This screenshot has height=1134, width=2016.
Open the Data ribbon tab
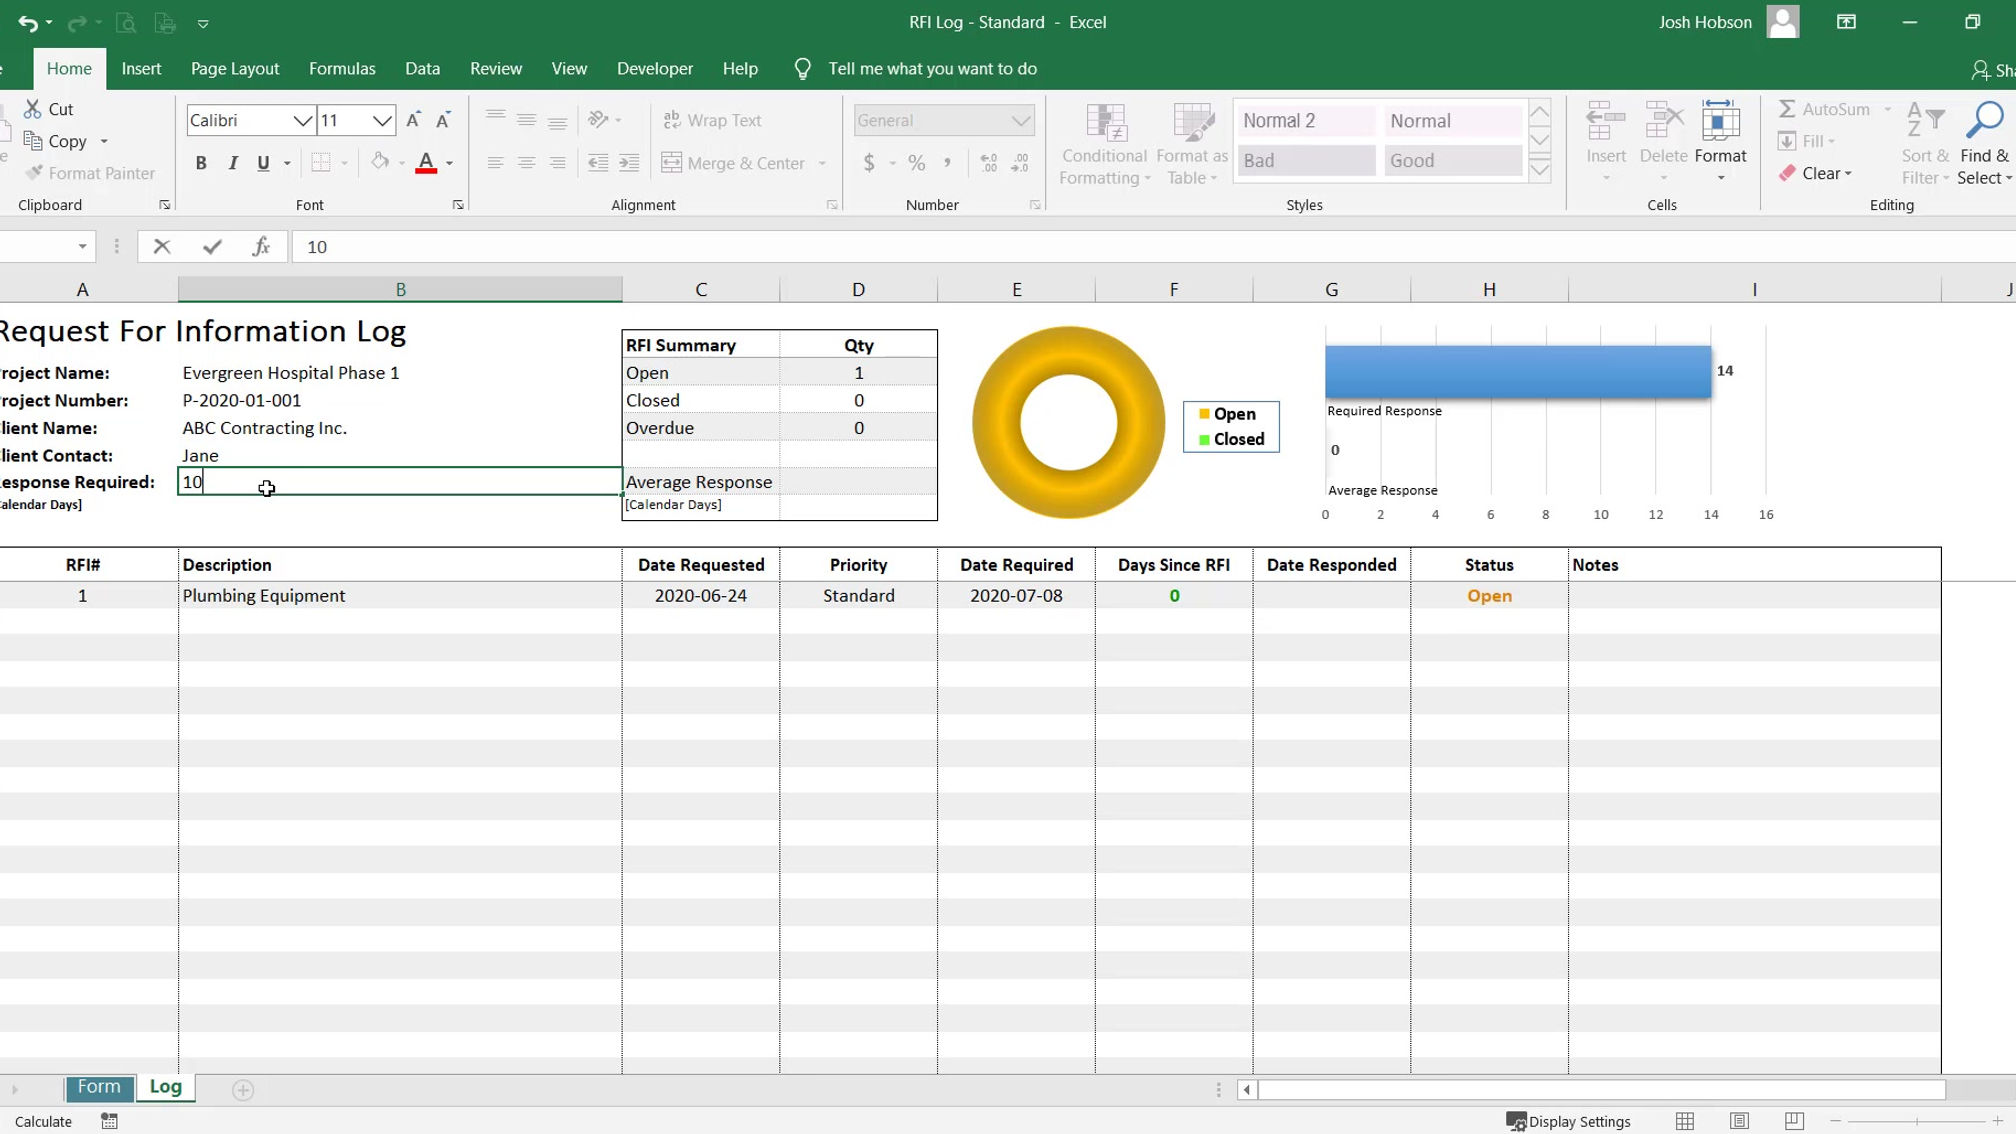422,69
